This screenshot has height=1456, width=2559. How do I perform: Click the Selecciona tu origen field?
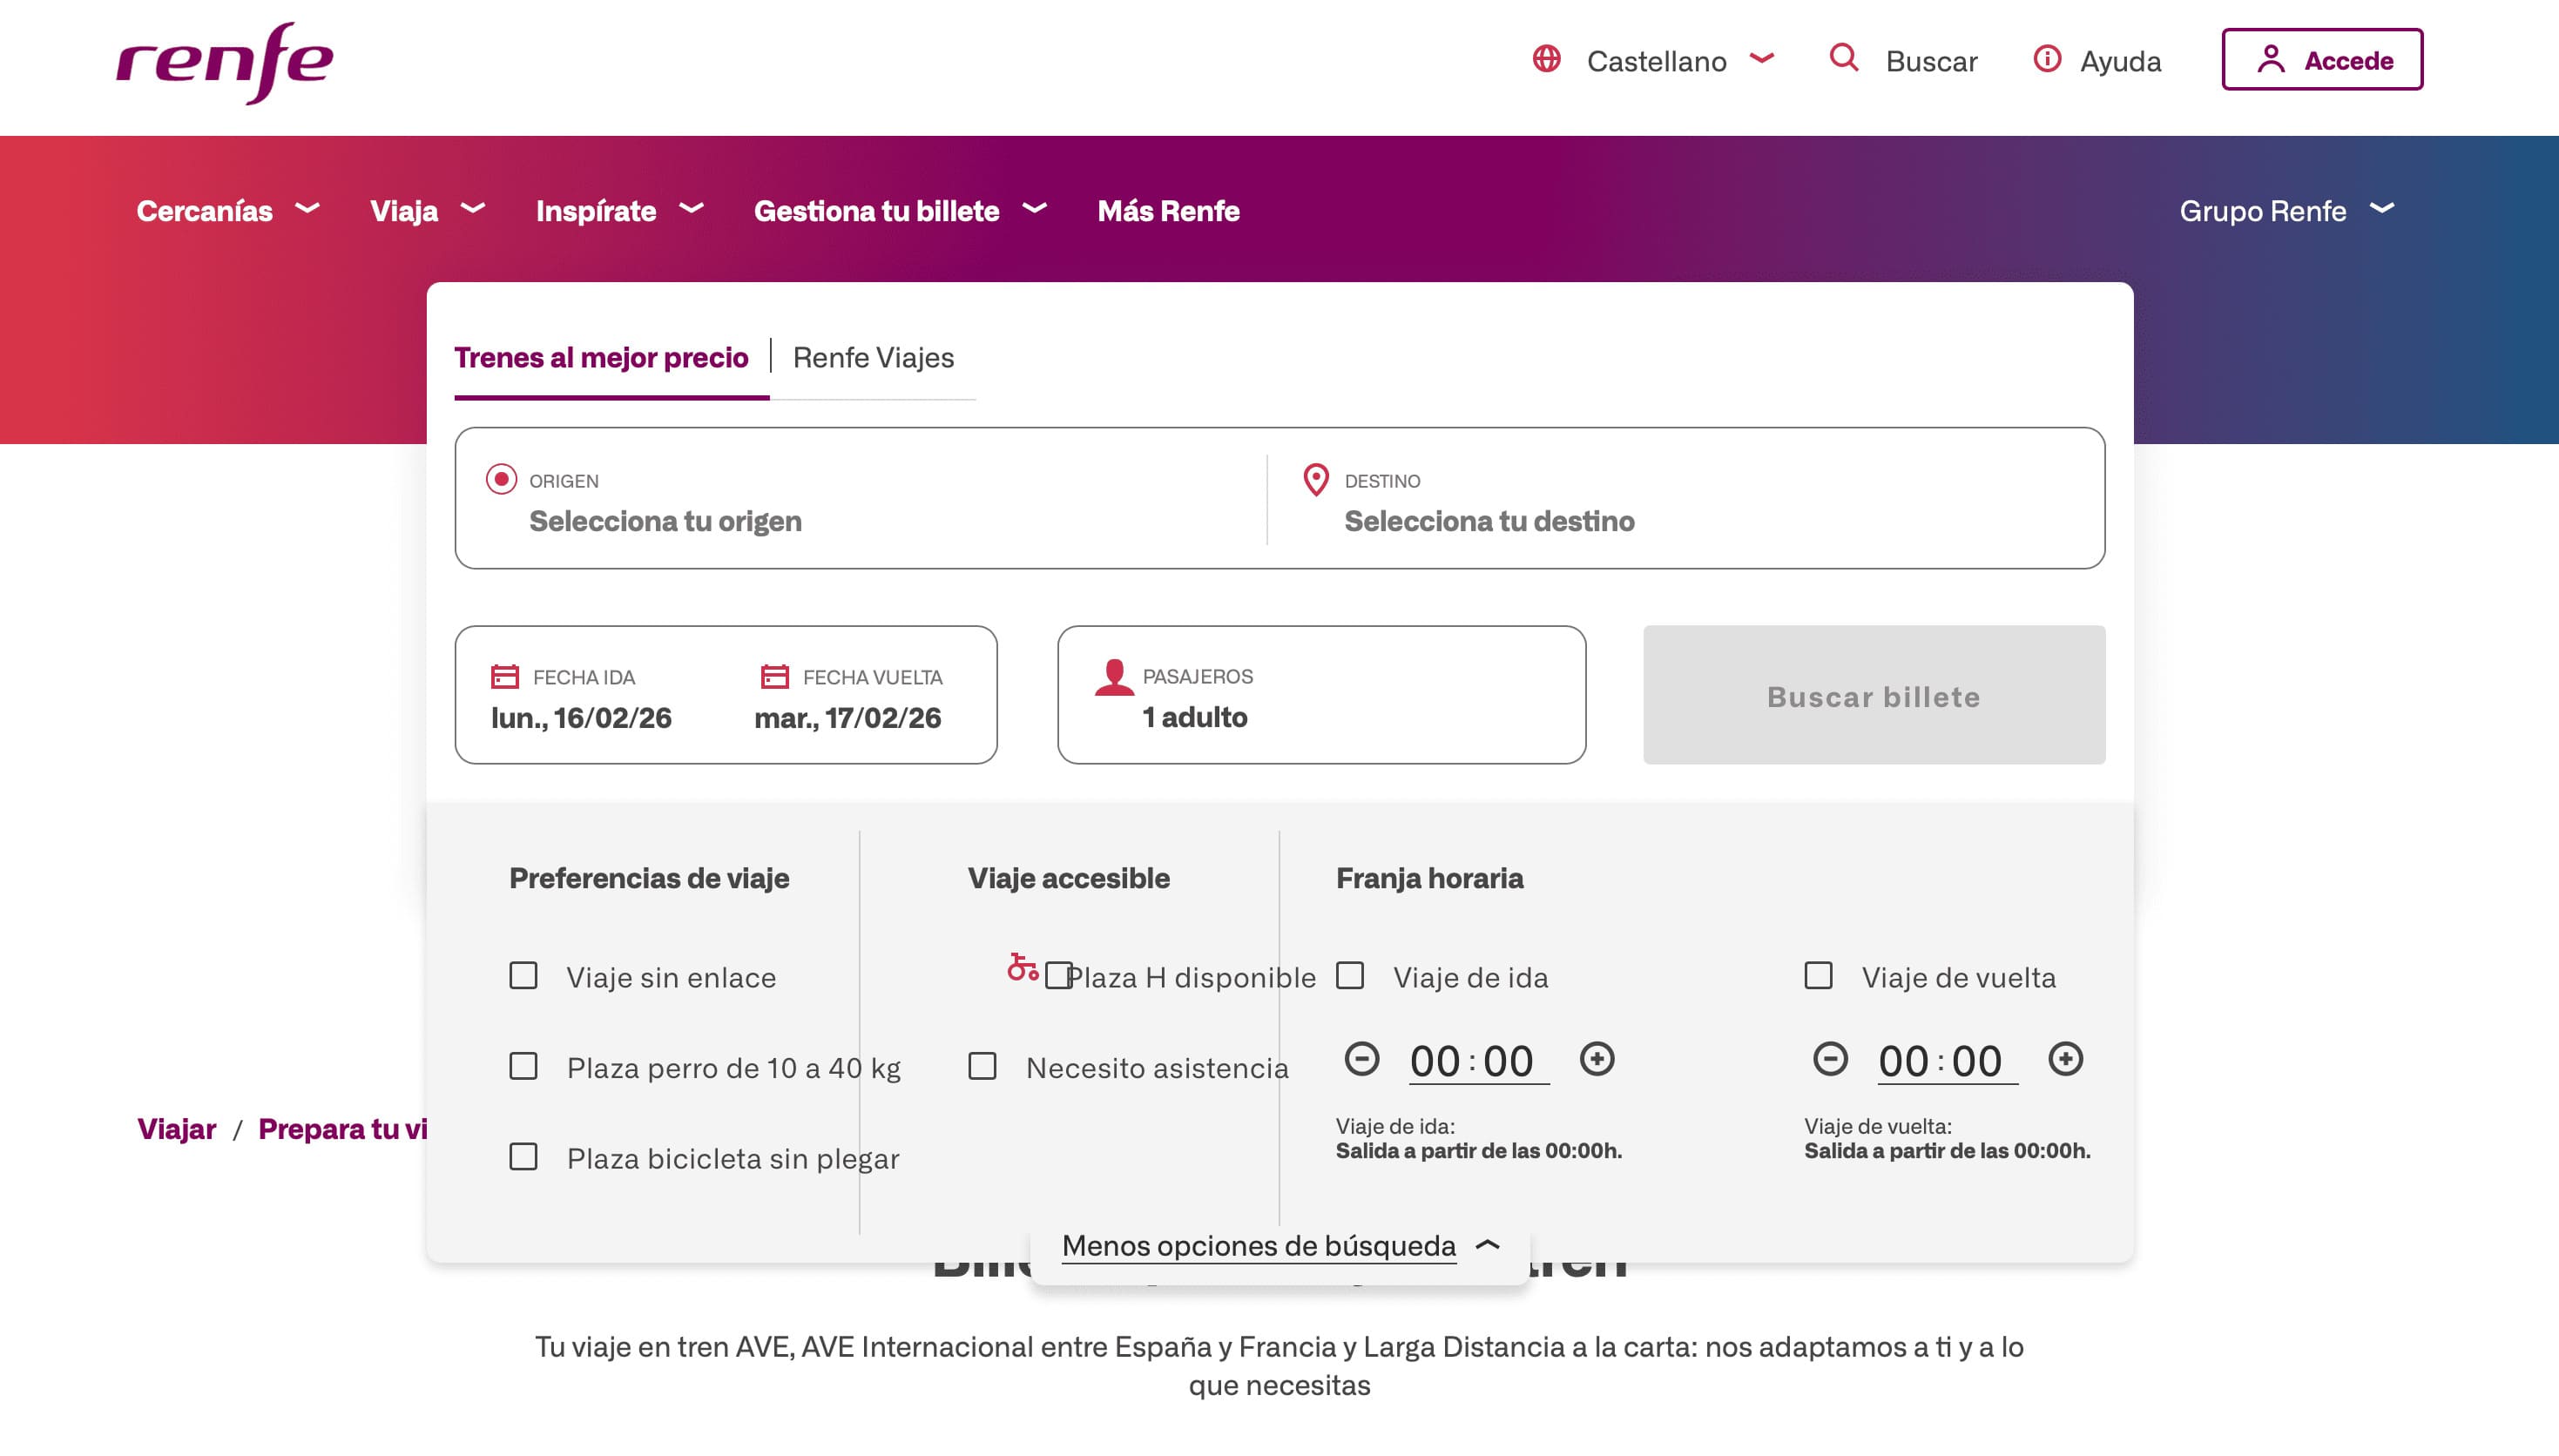tap(665, 521)
